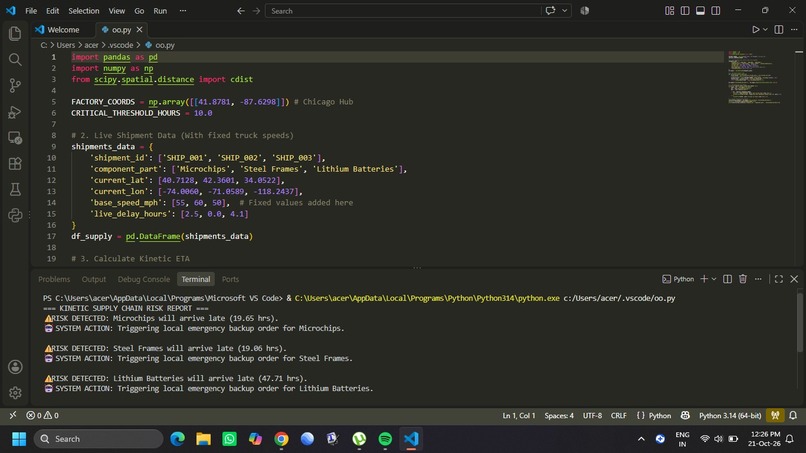The width and height of the screenshot is (806, 453).
Task: Open the Search view in activity bar
Action: (15, 60)
